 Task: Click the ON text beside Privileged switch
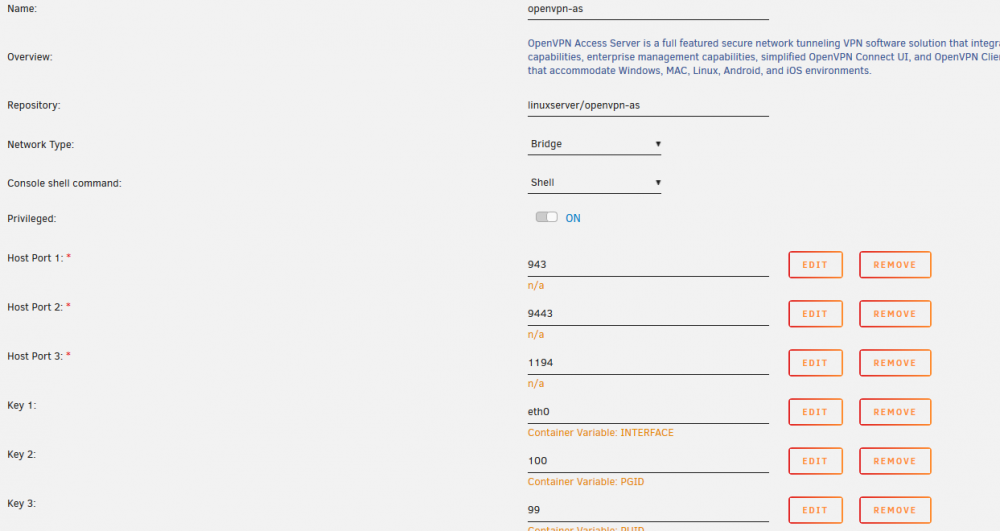click(573, 218)
